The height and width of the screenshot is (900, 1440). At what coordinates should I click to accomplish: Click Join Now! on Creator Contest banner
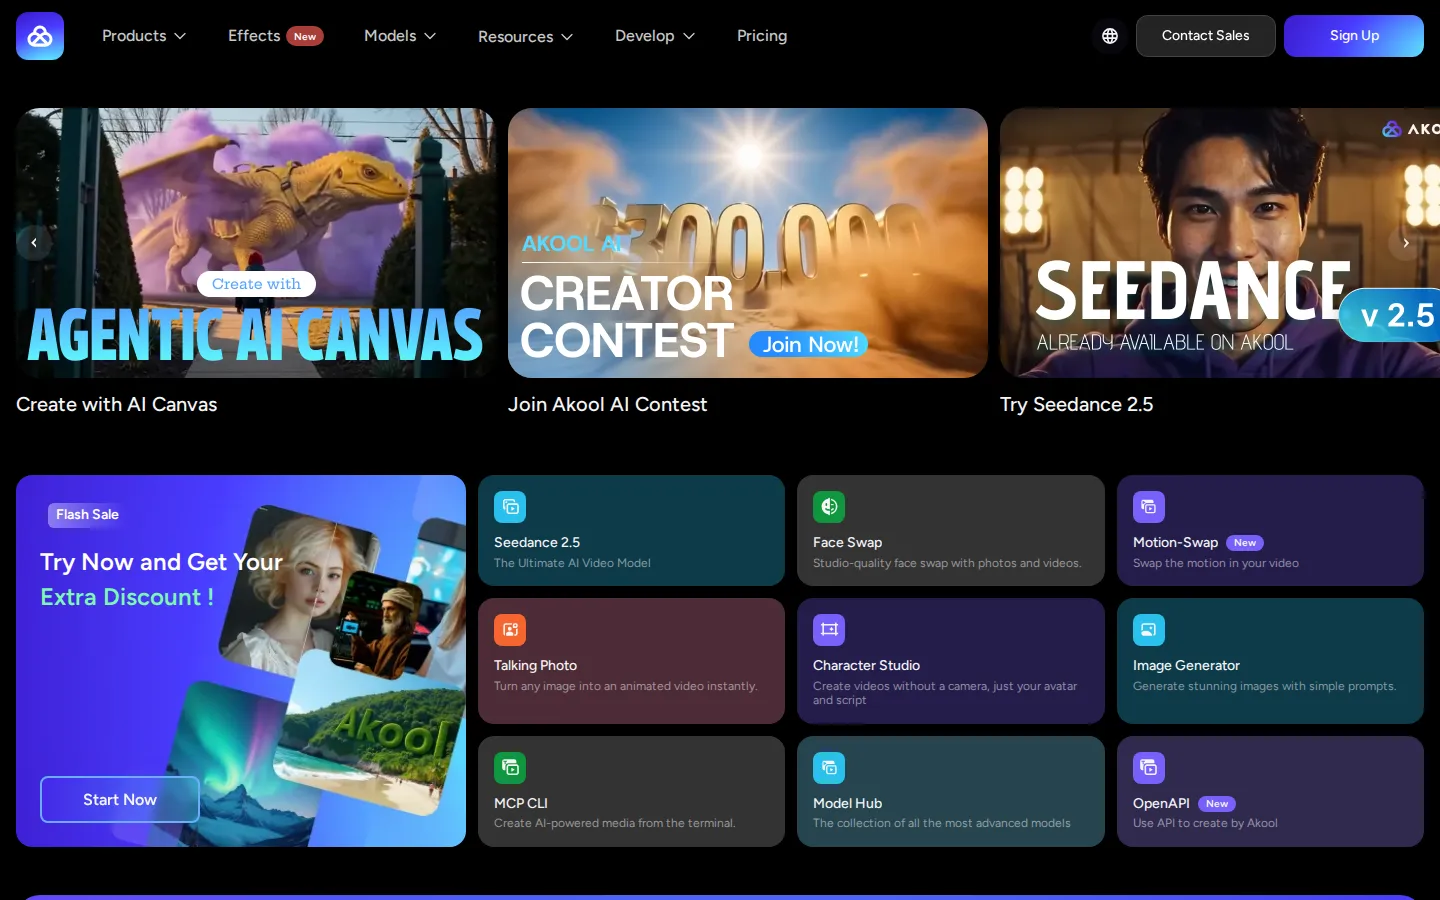pyautogui.click(x=809, y=344)
